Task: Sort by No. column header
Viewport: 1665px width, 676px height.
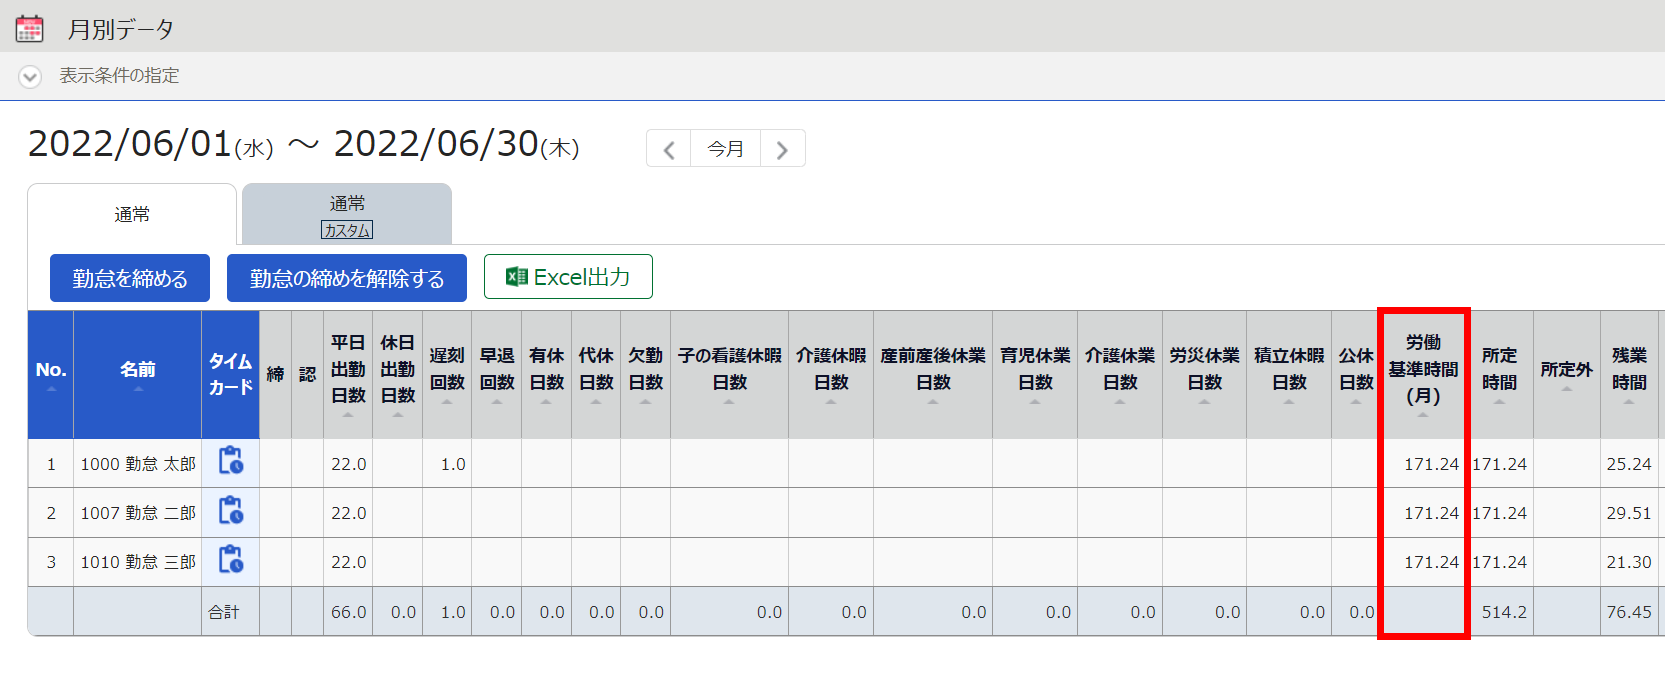Action: coord(51,372)
